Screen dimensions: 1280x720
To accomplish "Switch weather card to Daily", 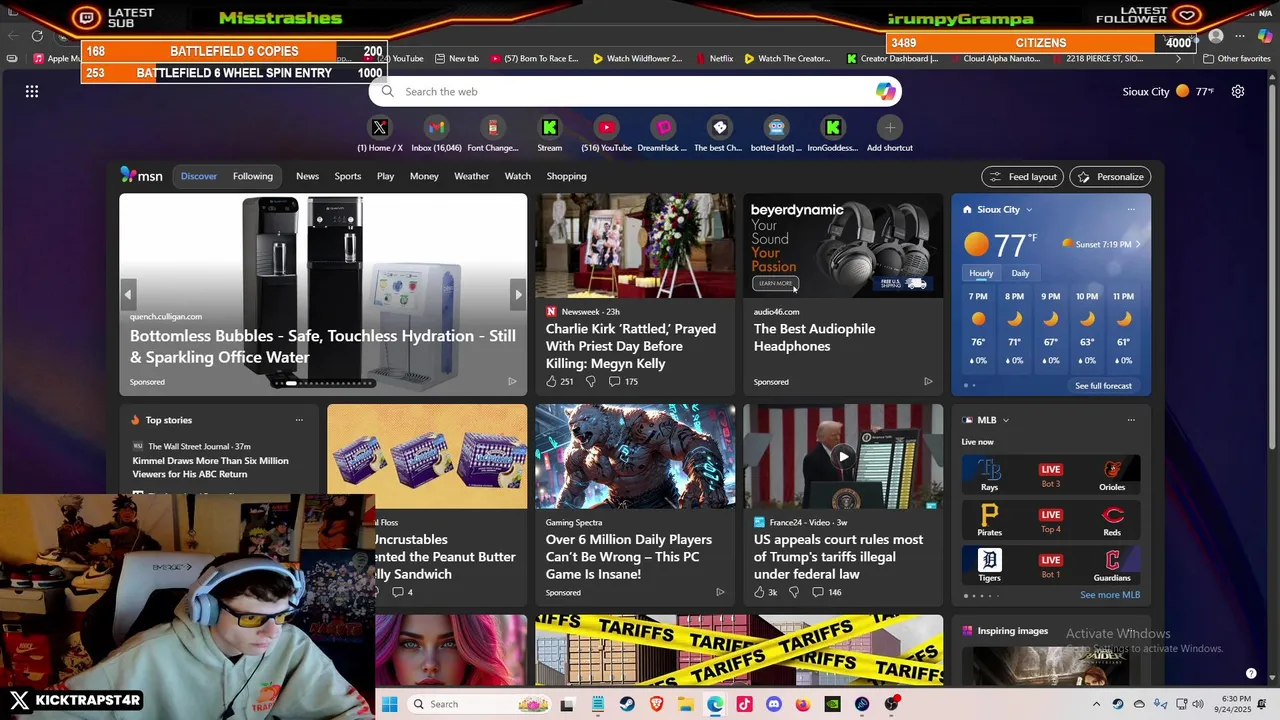I will [1020, 273].
